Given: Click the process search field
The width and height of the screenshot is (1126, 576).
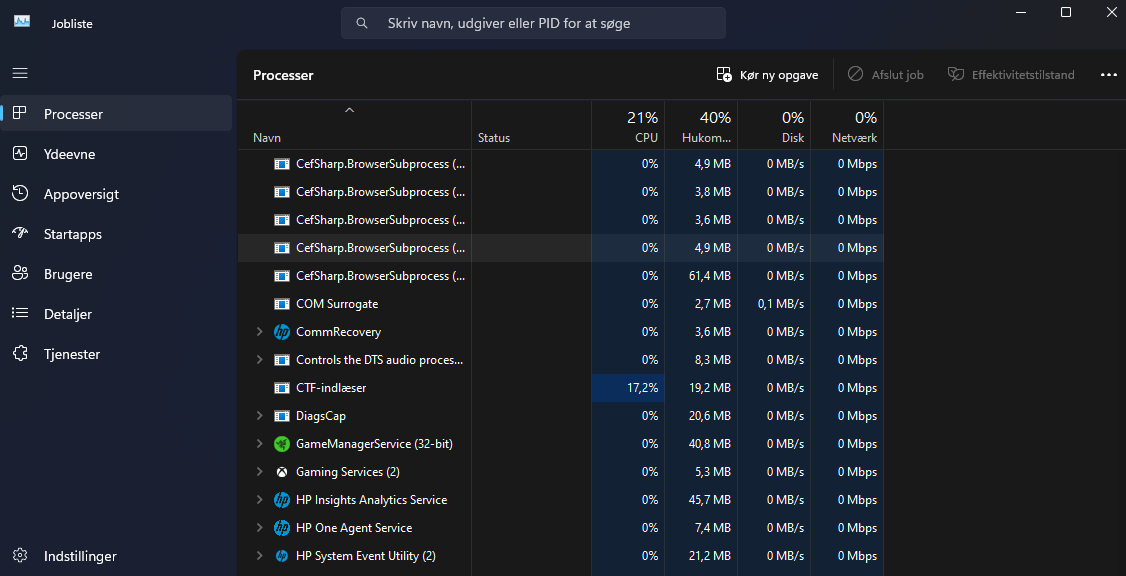Looking at the screenshot, I should coord(533,22).
